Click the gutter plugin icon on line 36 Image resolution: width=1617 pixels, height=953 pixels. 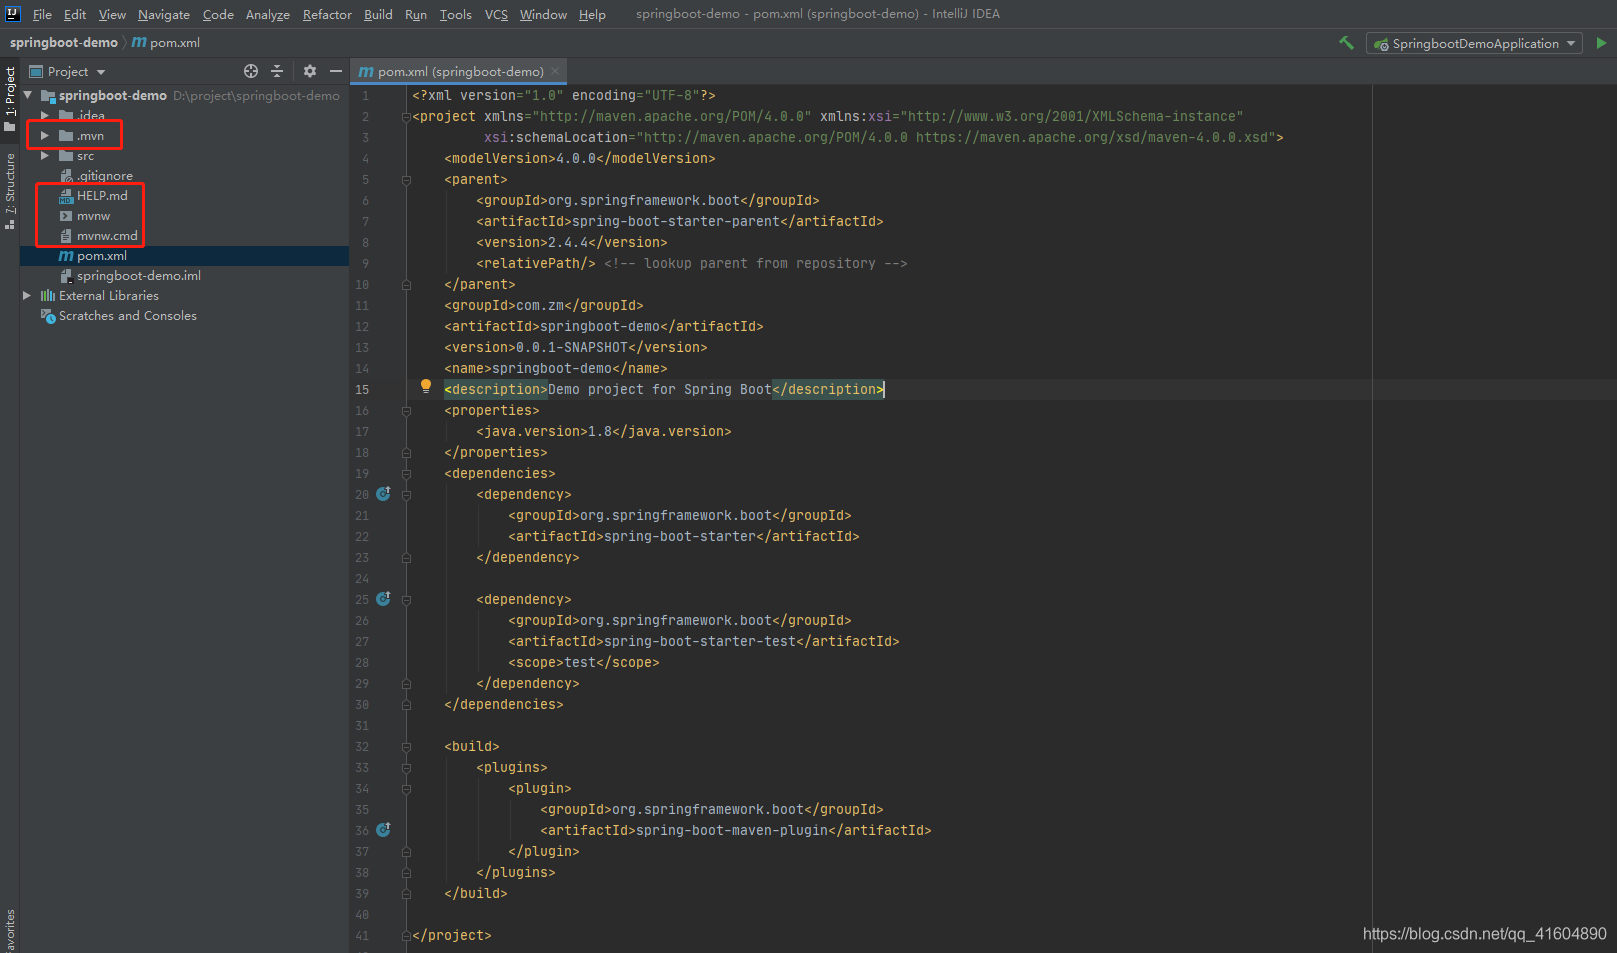pyautogui.click(x=383, y=830)
